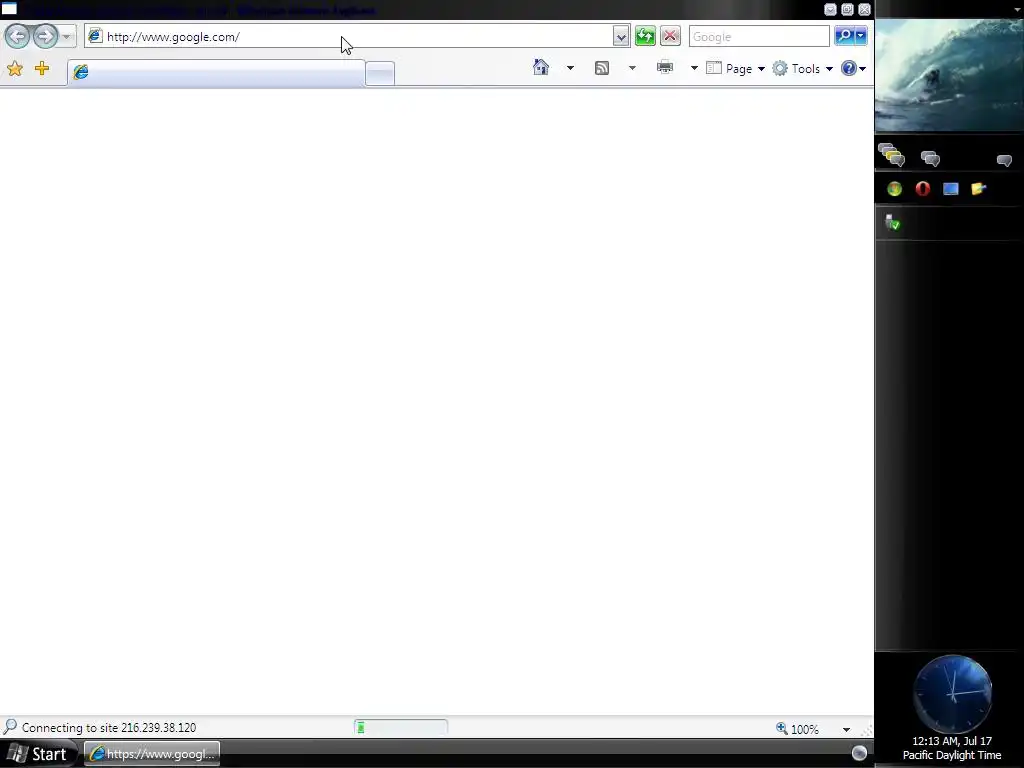Launch the green globe browser icon in the sidebar
The image size is (1024, 768).
coord(895,189)
